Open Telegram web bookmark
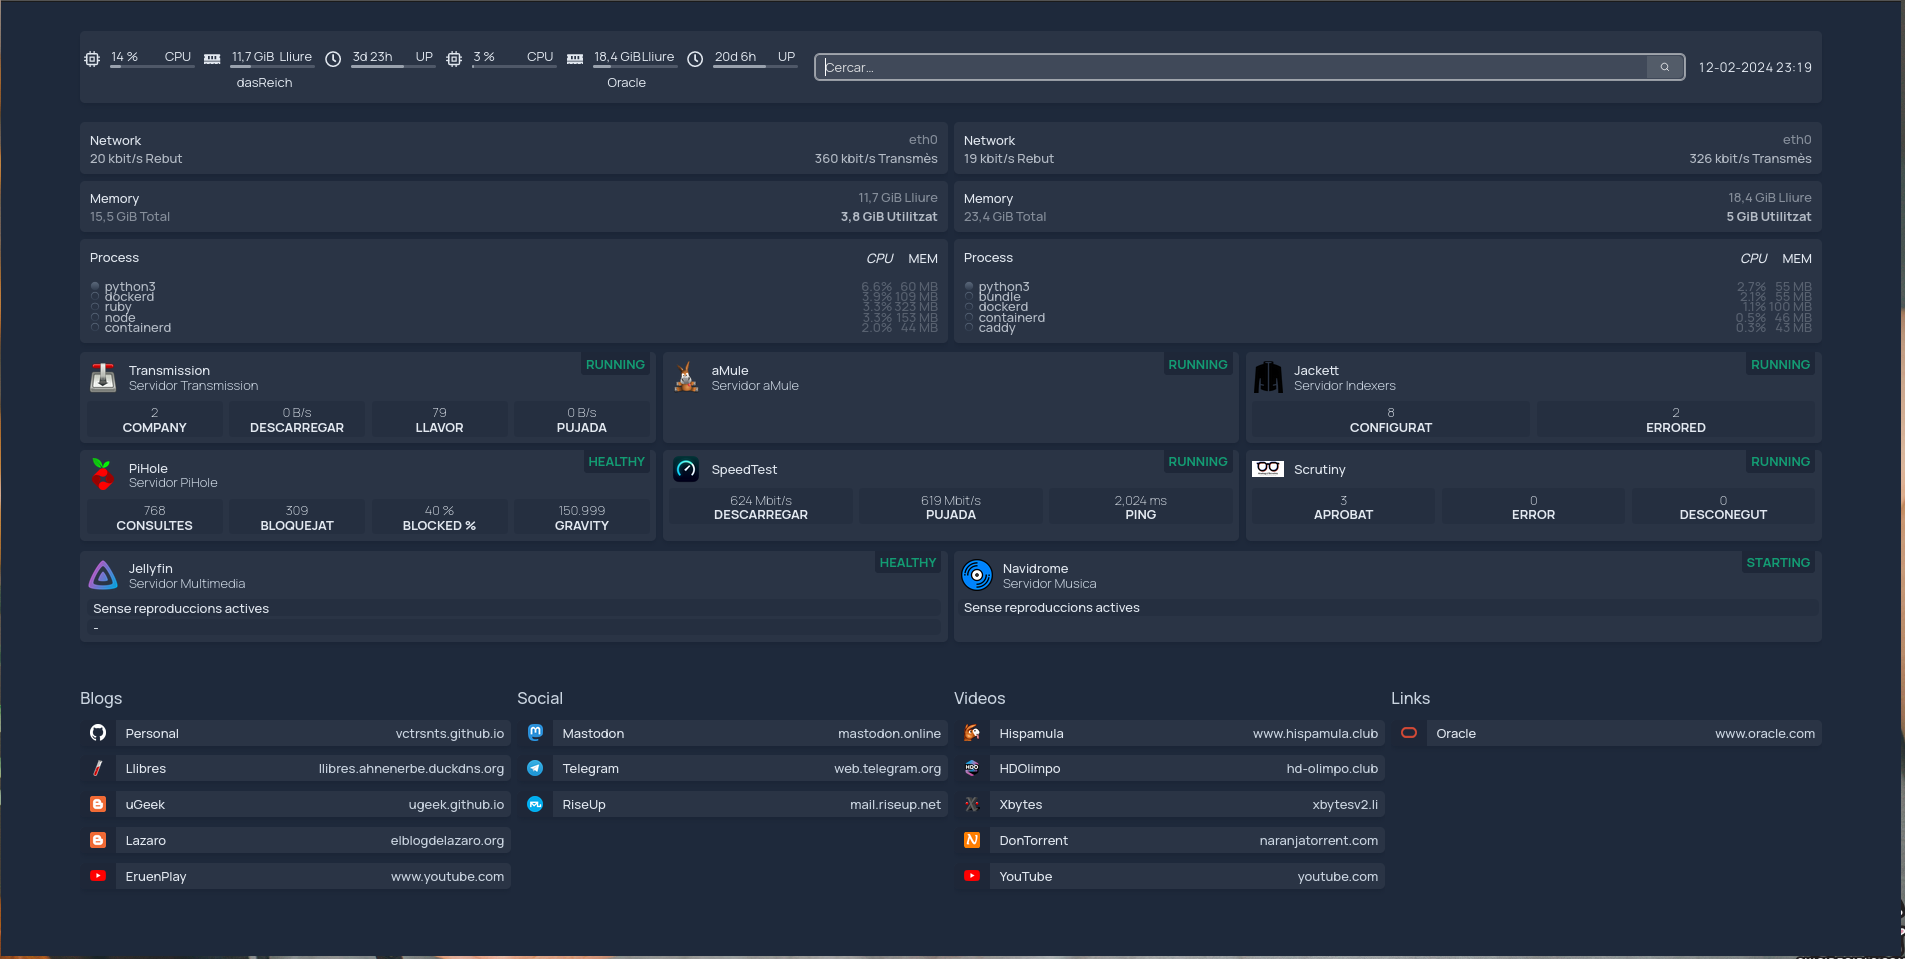Screen dimensions: 1905x959 coord(750,769)
